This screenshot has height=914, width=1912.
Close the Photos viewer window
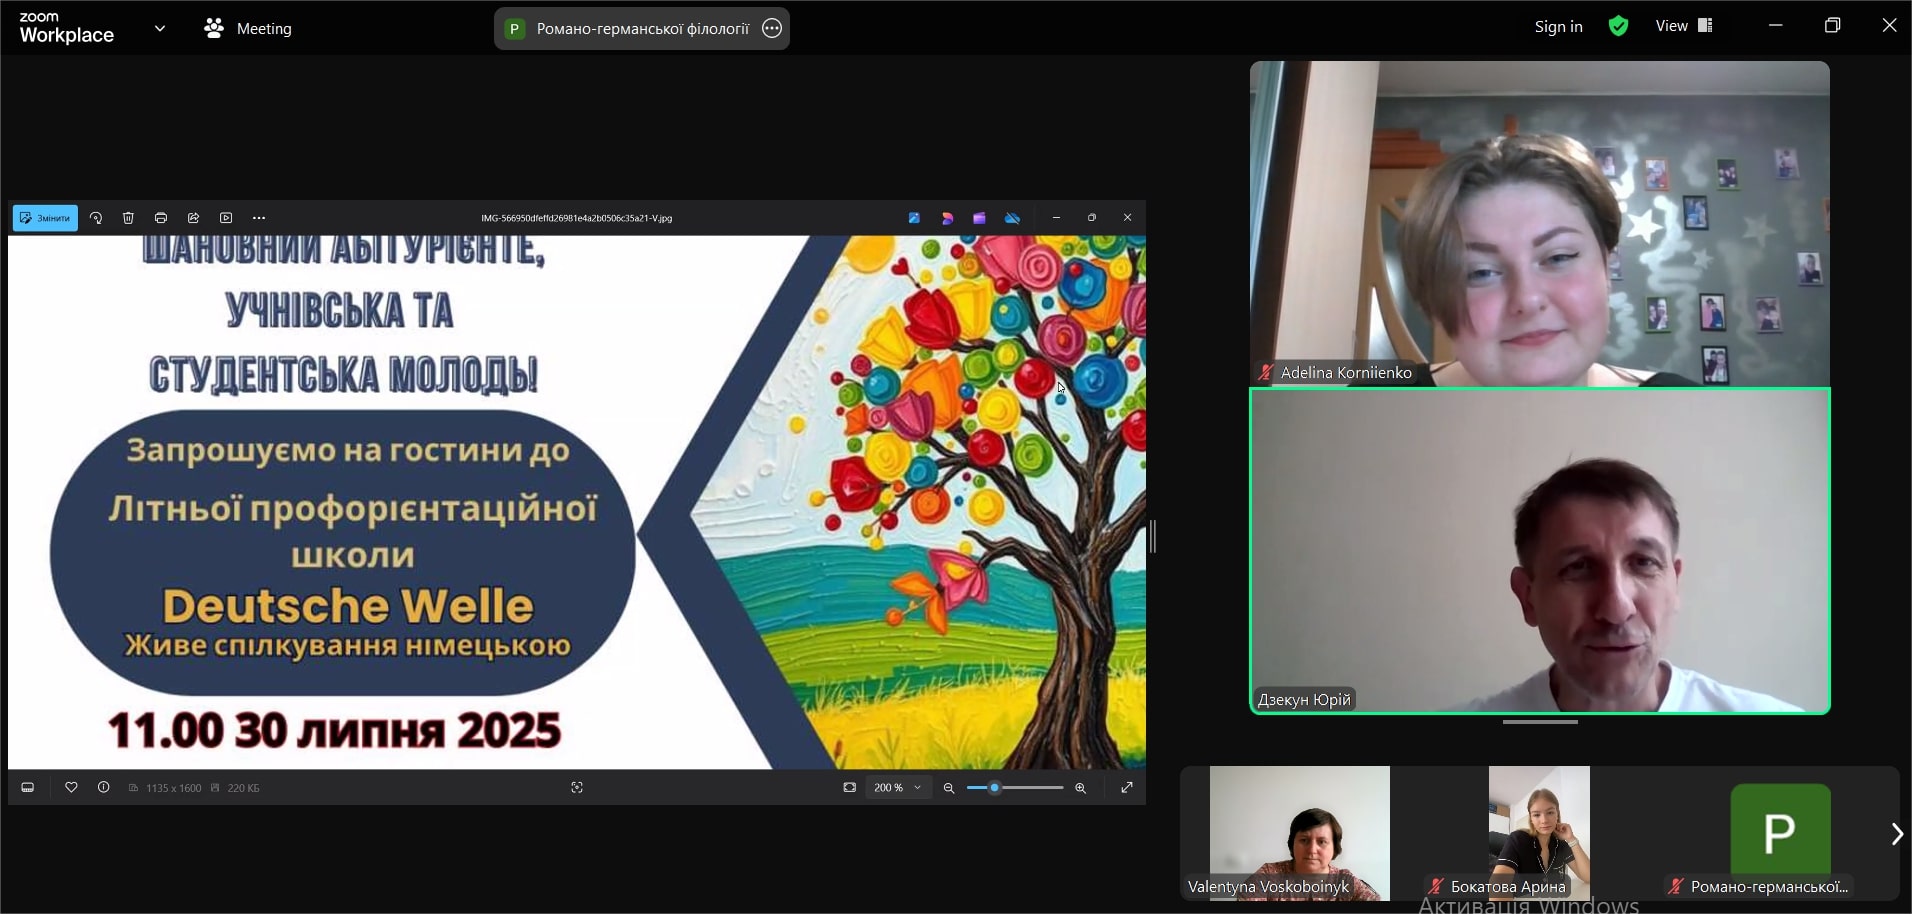click(x=1128, y=218)
